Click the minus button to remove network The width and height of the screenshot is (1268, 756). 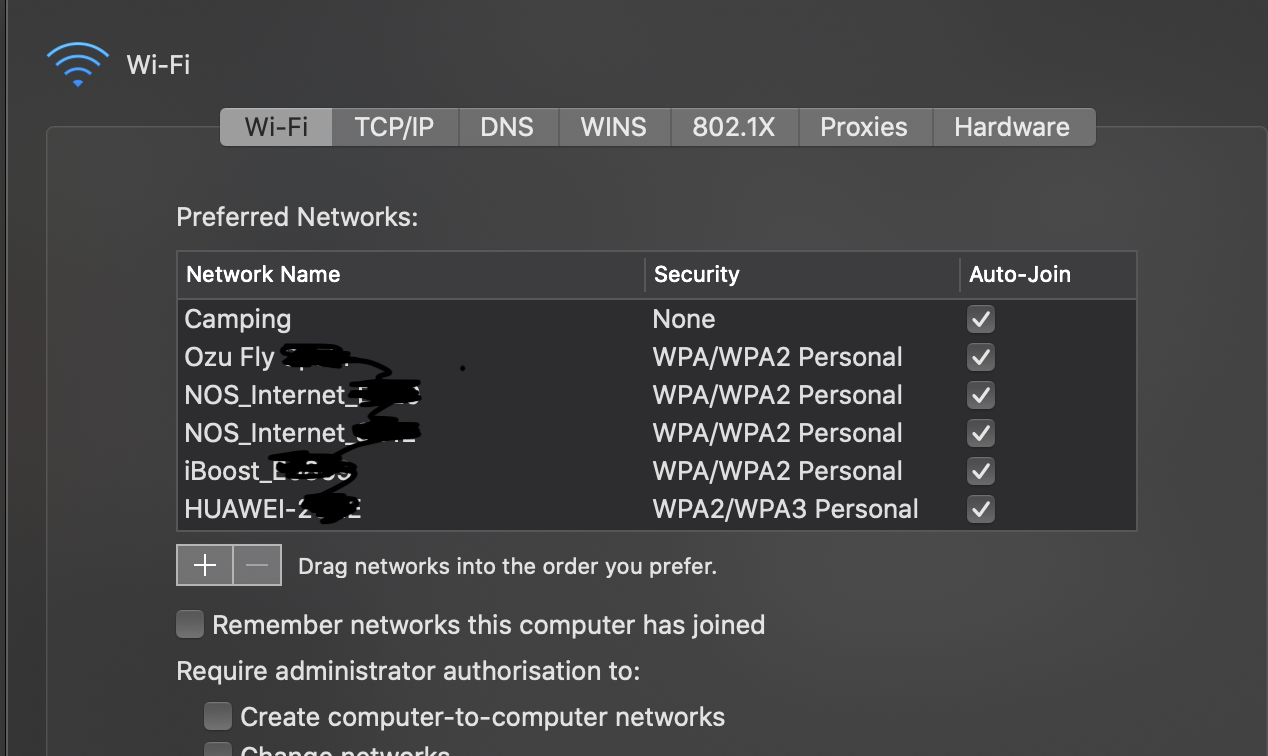pos(257,565)
